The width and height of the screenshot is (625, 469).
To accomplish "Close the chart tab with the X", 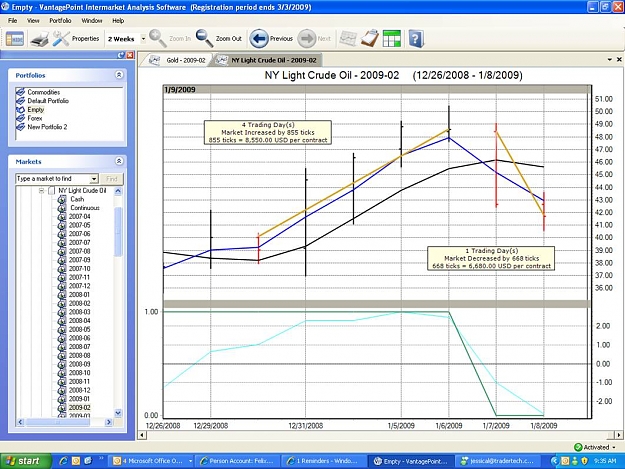I will pos(619,59).
